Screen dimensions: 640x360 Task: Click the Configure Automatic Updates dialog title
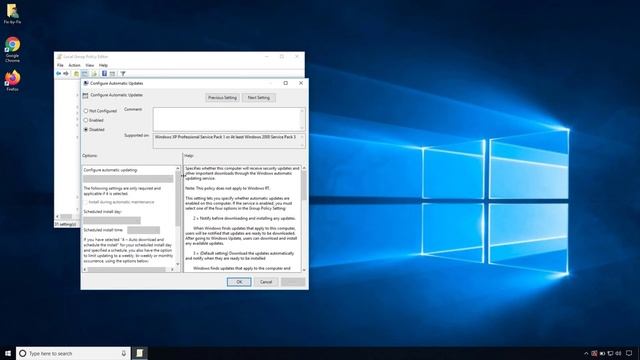click(x=117, y=83)
